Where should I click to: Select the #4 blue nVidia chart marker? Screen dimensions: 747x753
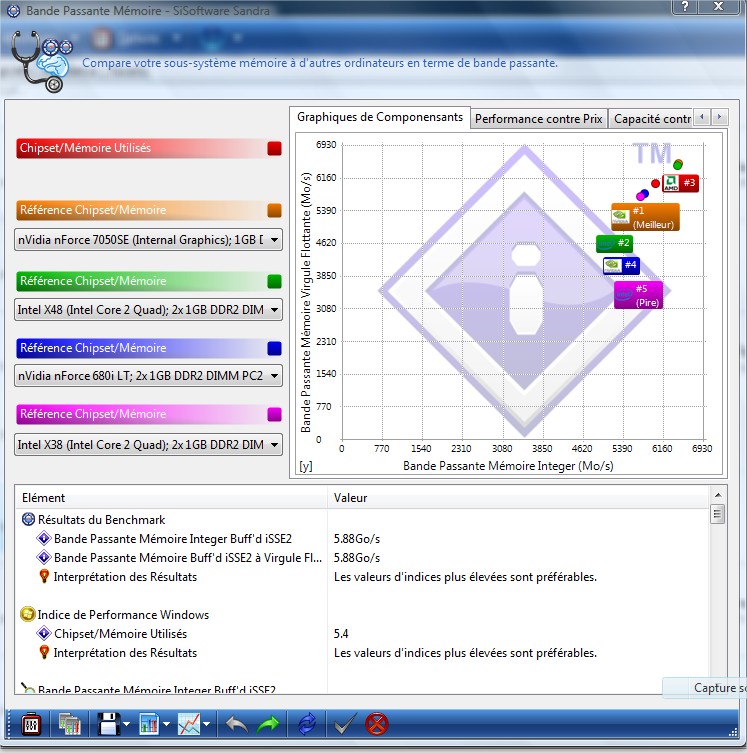click(x=621, y=266)
